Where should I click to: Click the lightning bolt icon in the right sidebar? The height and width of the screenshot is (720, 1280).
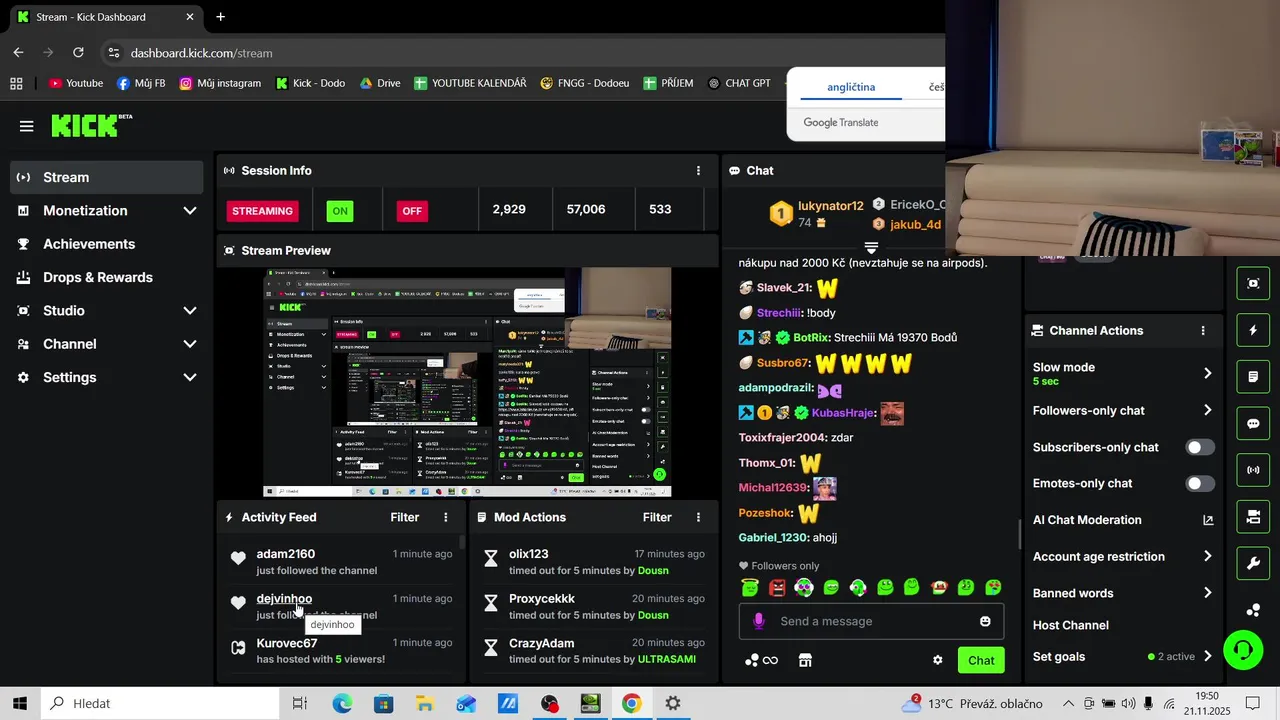click(x=1253, y=330)
